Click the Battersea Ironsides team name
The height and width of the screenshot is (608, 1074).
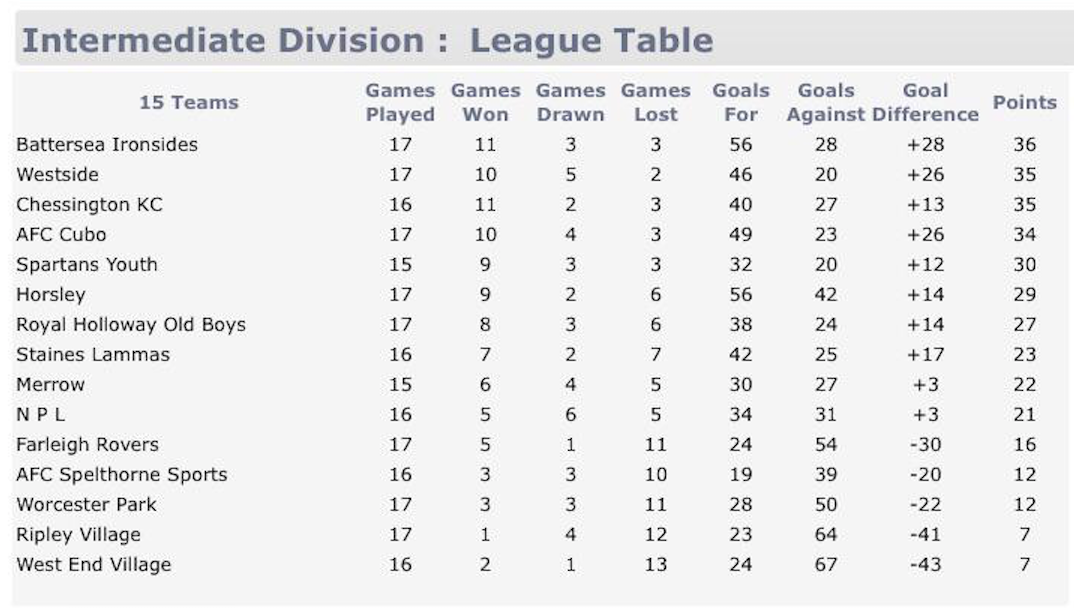[107, 145]
